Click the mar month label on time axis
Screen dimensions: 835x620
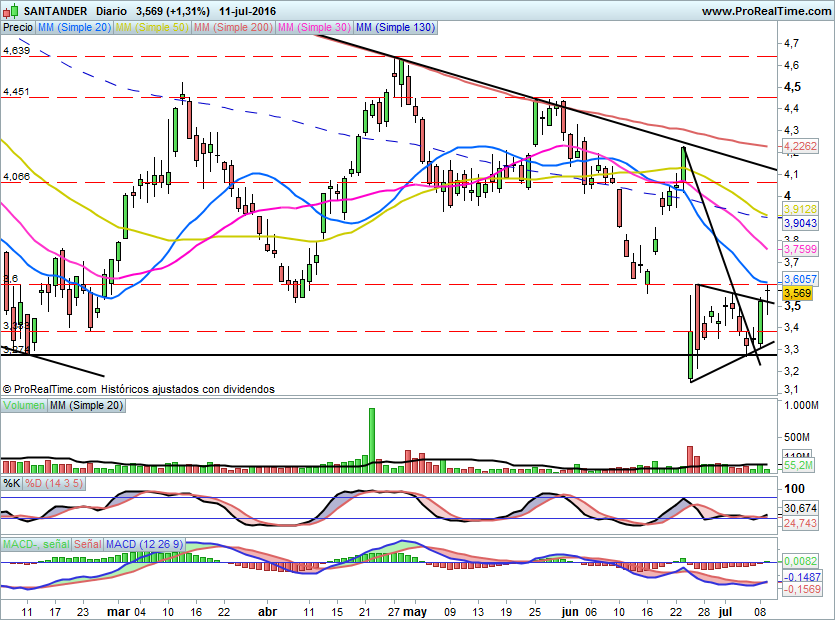(118, 611)
